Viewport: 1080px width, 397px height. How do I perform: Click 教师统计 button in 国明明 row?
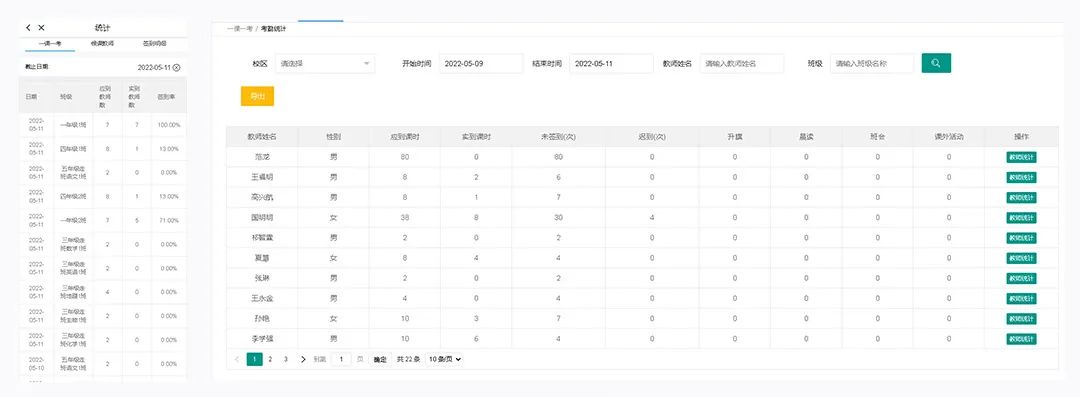(1021, 218)
